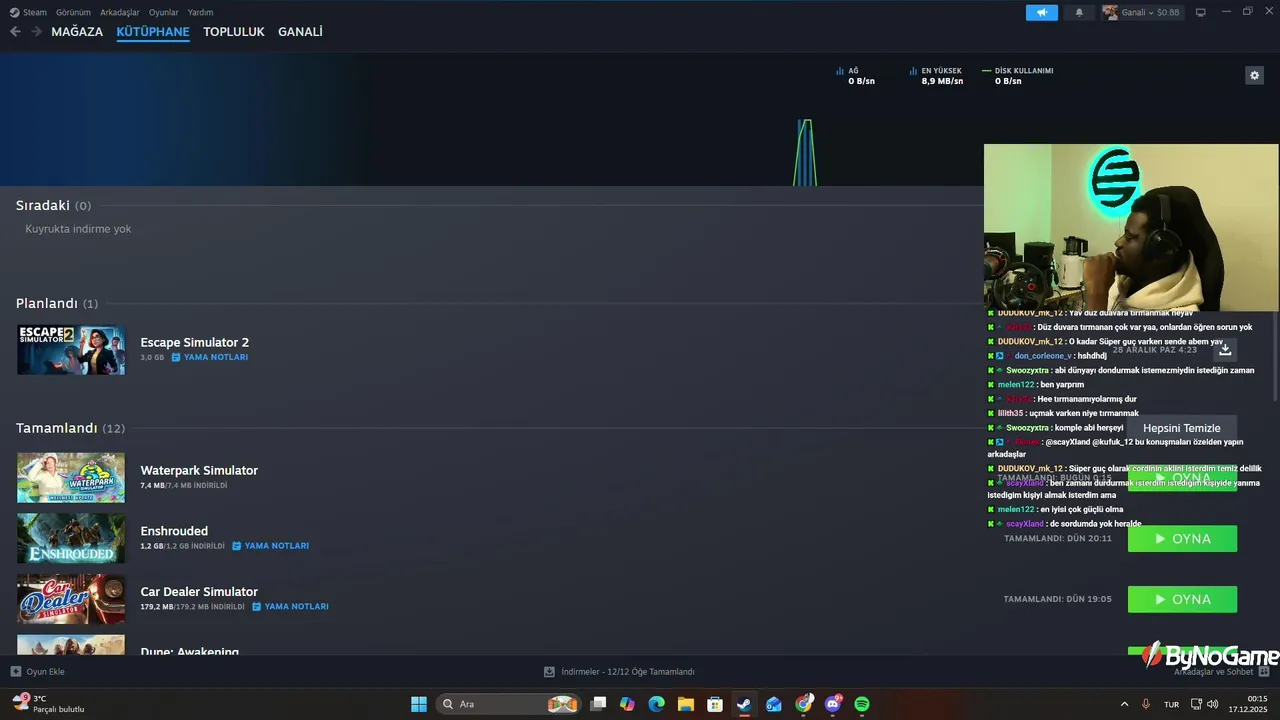
Task: Open Spotify from the taskbar
Action: (x=862, y=704)
